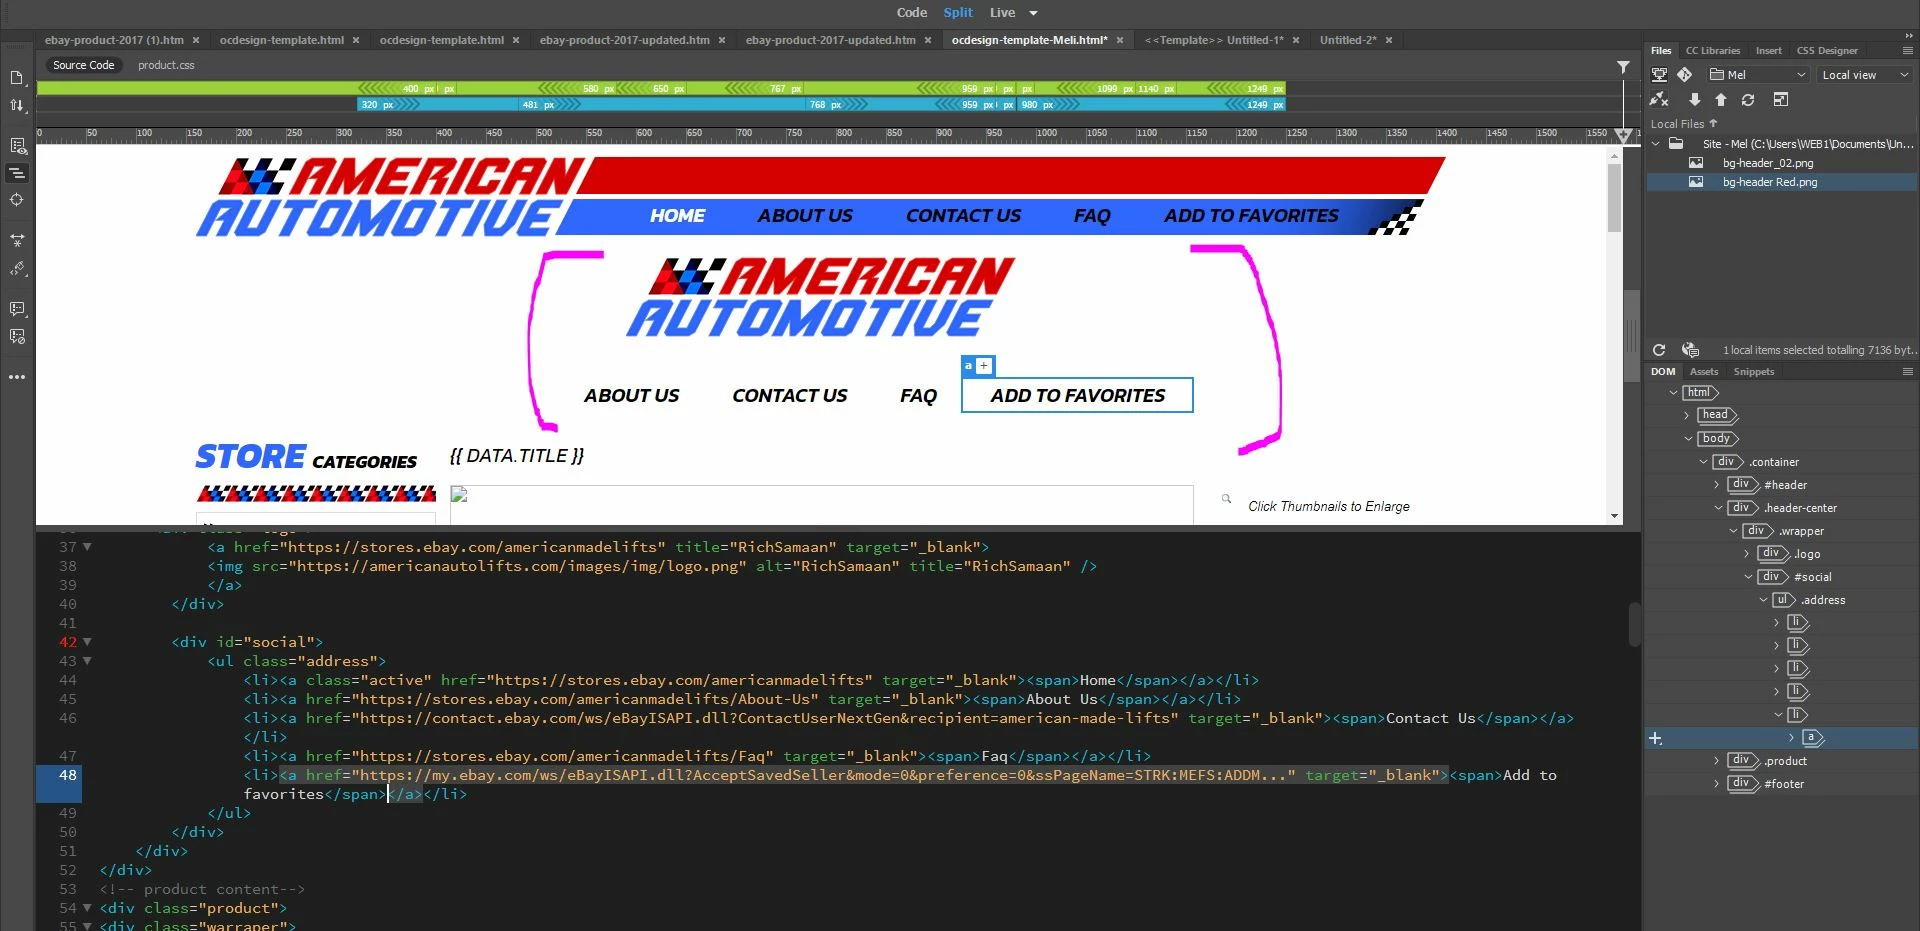Turn on Inspect mode crosshair icon
This screenshot has height=931, width=1920.
pyautogui.click(x=17, y=200)
